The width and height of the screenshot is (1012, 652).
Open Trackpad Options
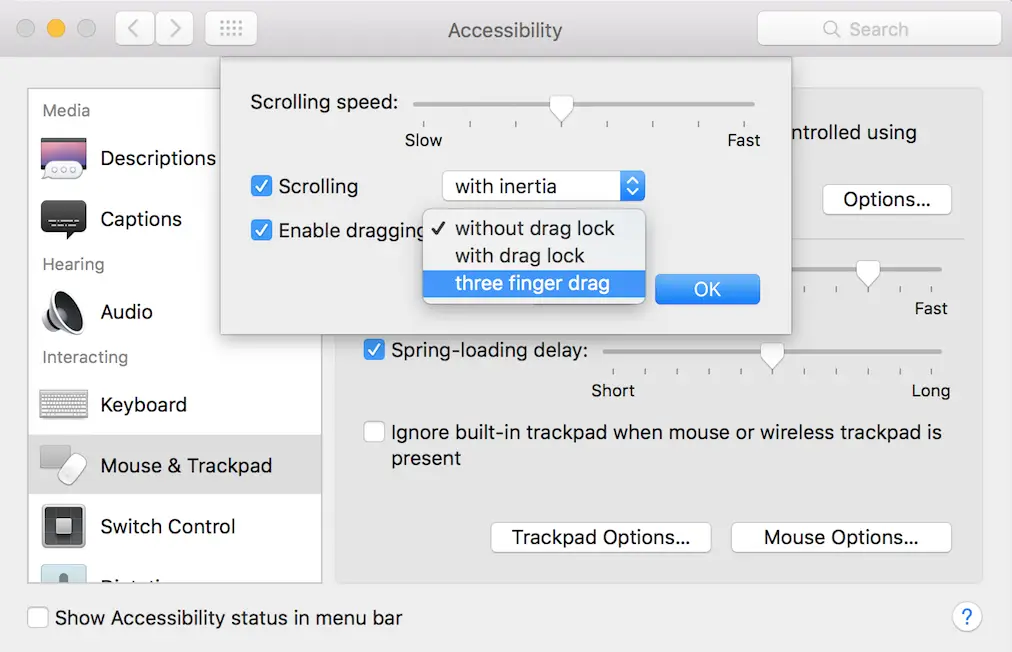coord(601,537)
